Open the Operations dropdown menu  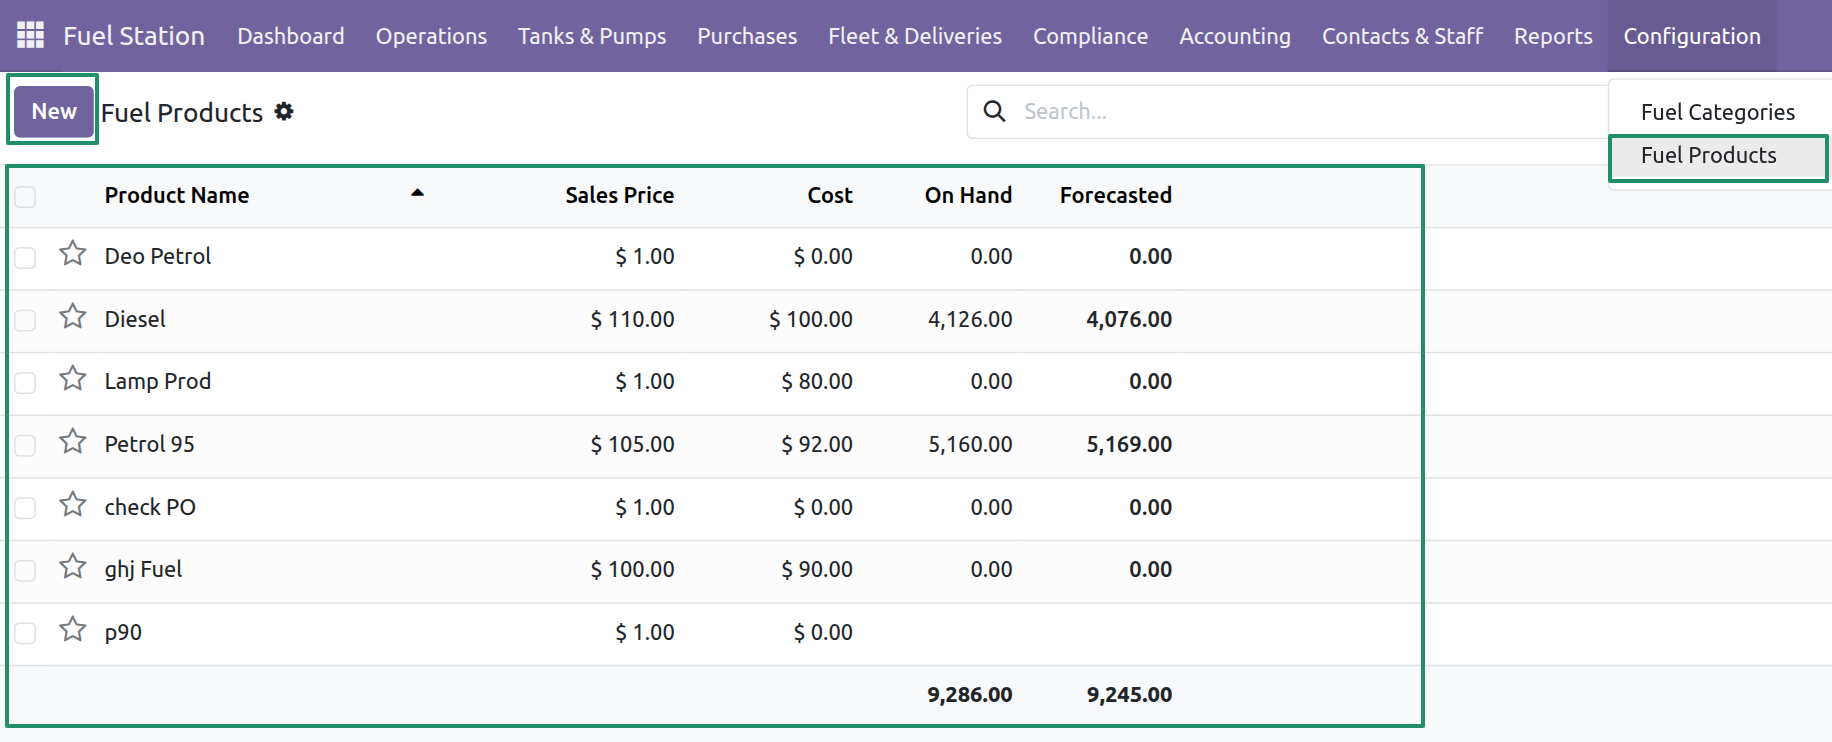tap(431, 36)
